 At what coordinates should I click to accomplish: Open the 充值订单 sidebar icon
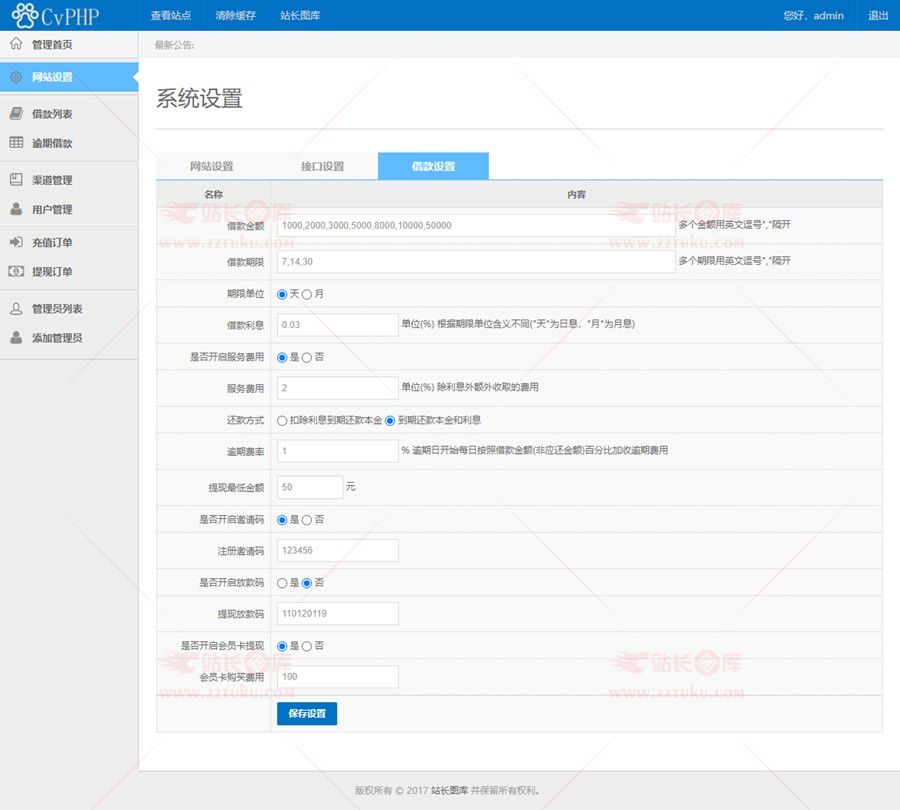(x=16, y=242)
